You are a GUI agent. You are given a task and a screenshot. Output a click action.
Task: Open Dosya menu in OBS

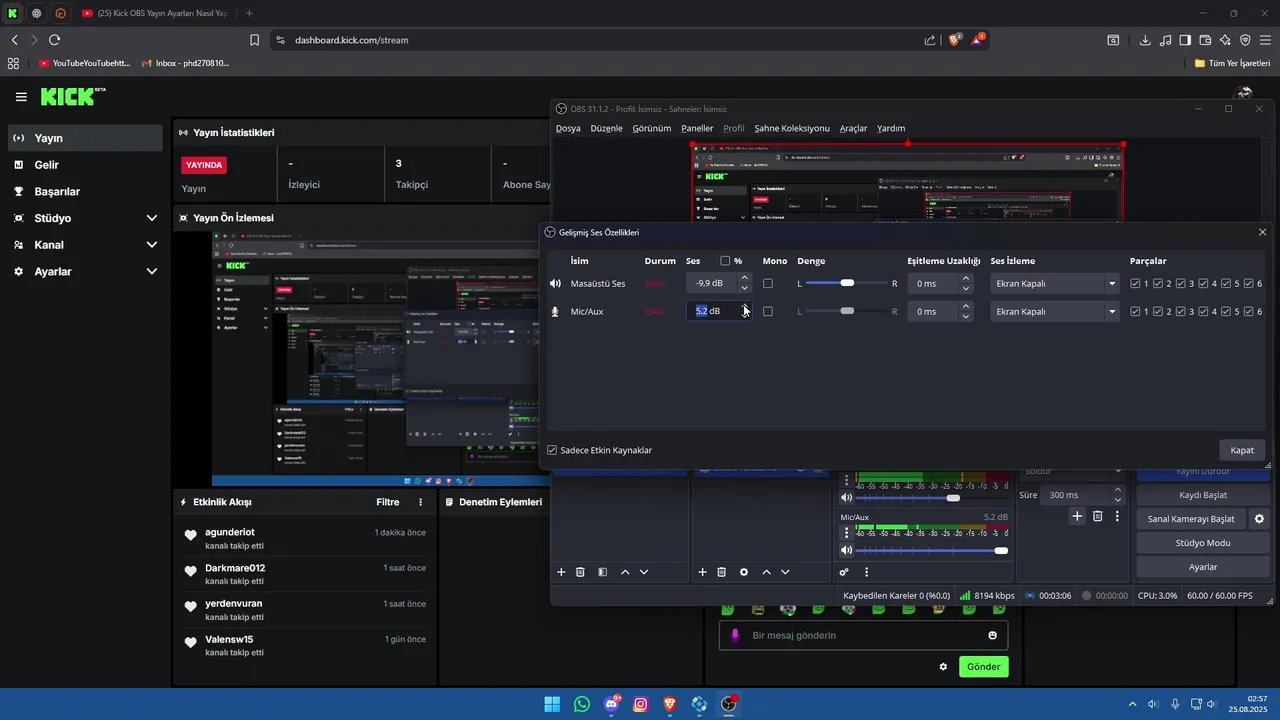568,128
